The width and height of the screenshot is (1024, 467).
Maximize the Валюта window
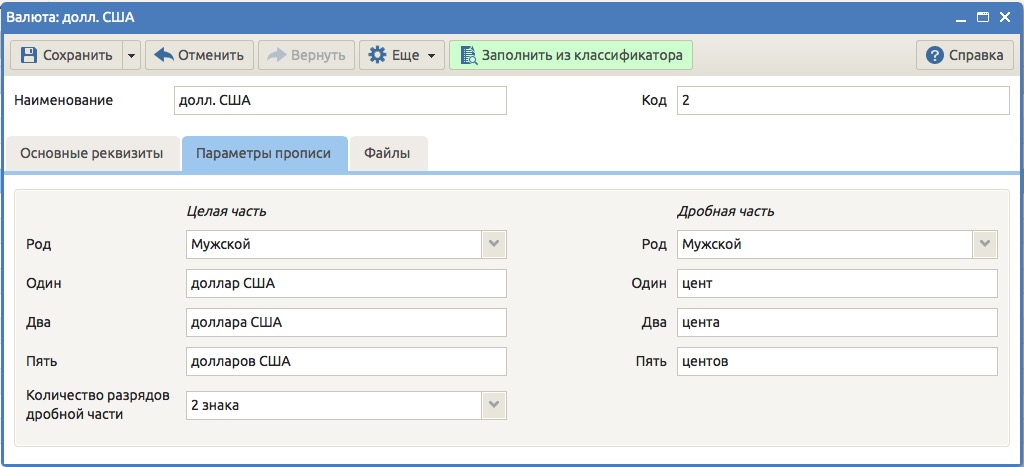point(982,18)
